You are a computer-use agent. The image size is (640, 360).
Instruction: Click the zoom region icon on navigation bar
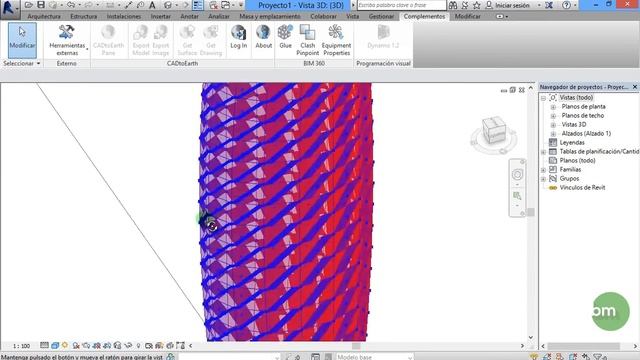517,196
